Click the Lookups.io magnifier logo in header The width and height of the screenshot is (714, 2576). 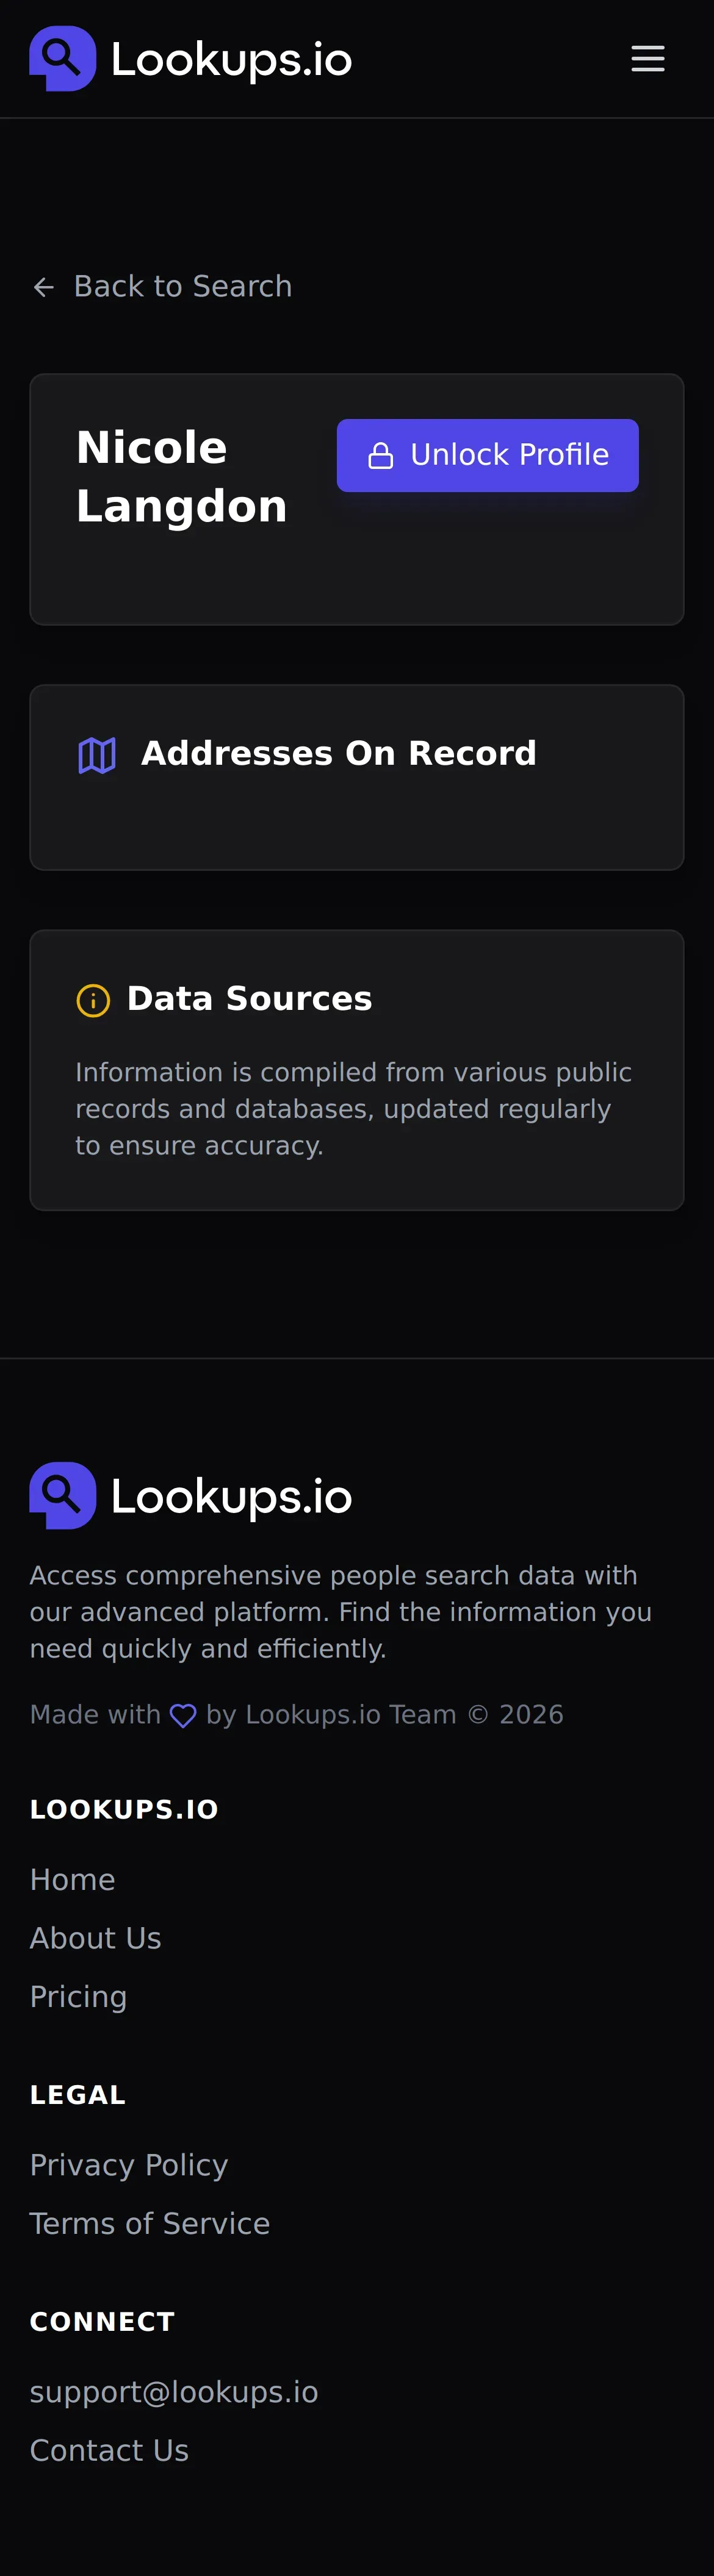pos(62,59)
